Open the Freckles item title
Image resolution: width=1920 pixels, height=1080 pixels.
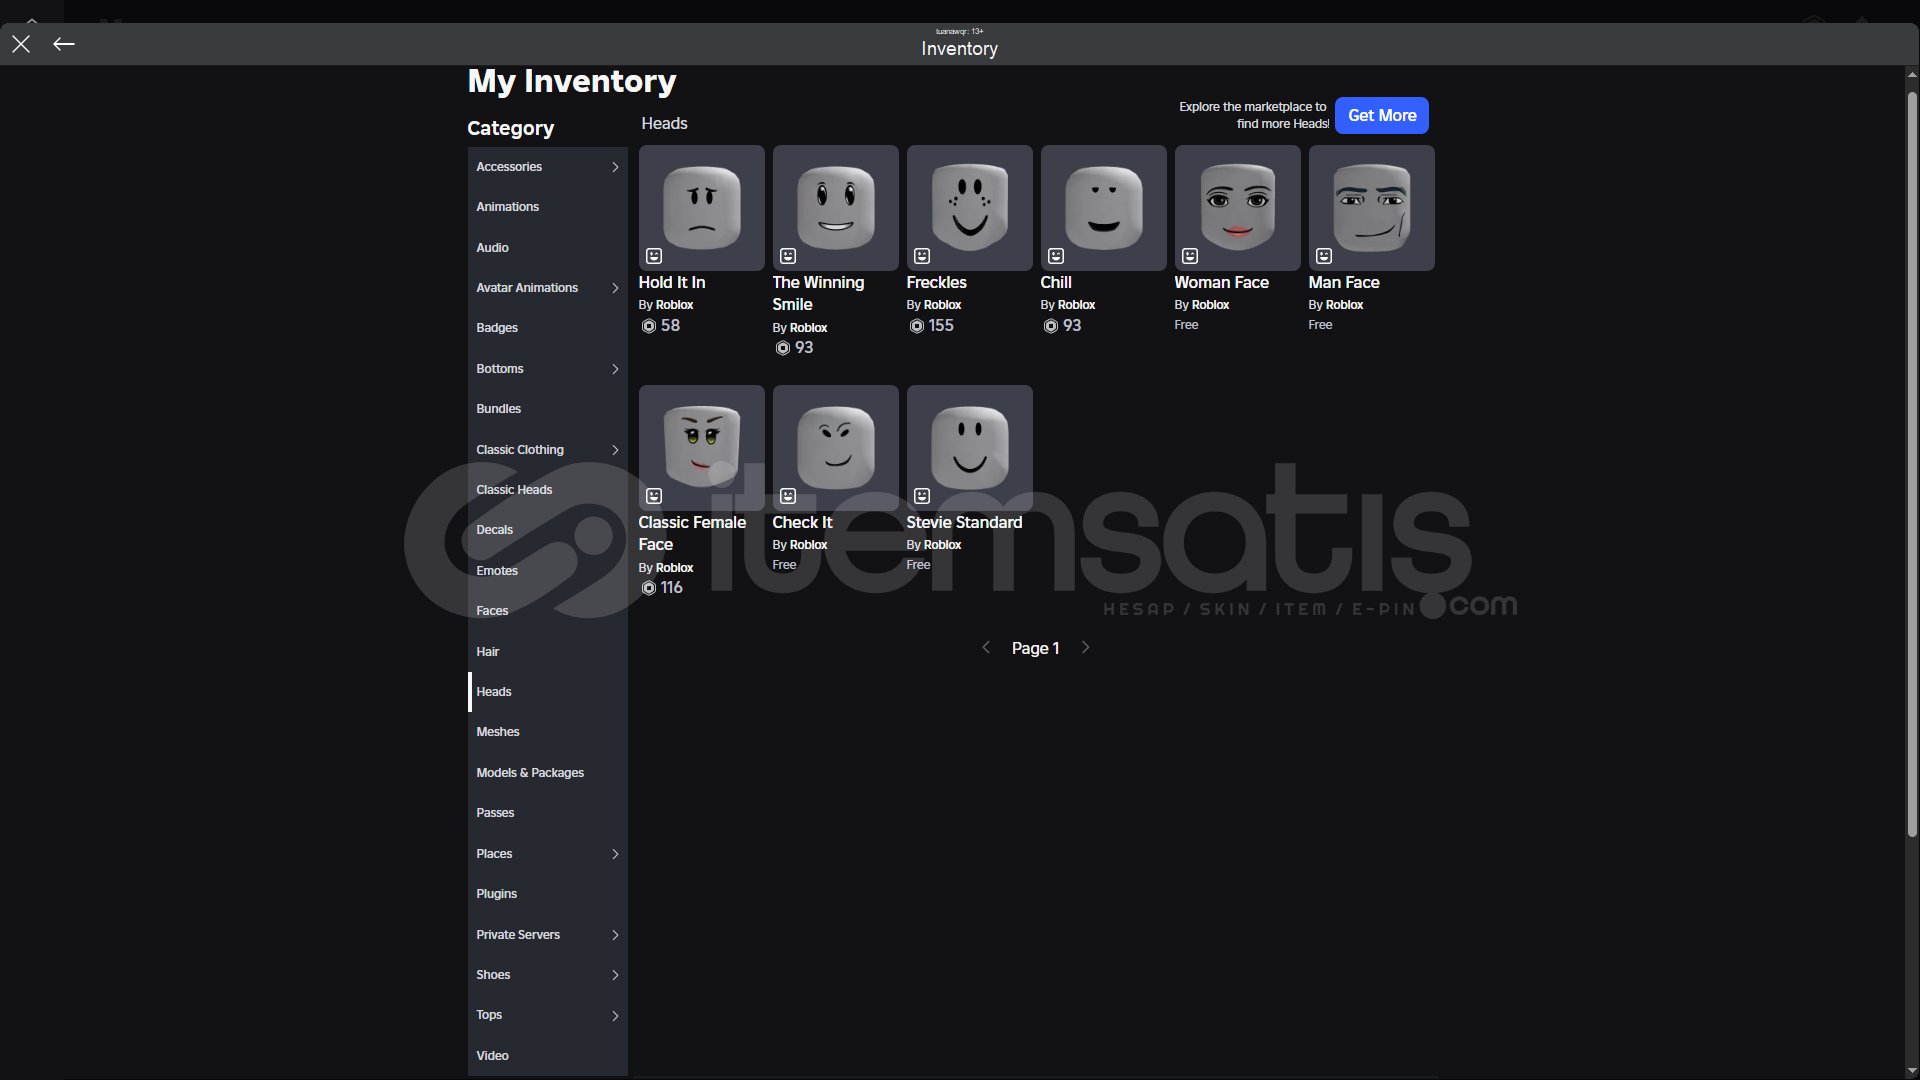937,283
